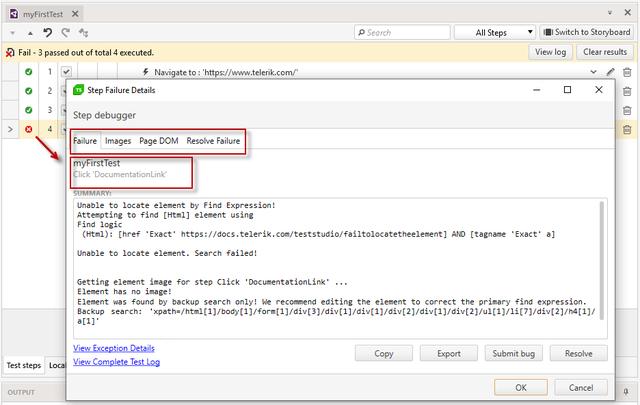
Task: Click step 2 green passed status icon
Action: tap(29, 91)
